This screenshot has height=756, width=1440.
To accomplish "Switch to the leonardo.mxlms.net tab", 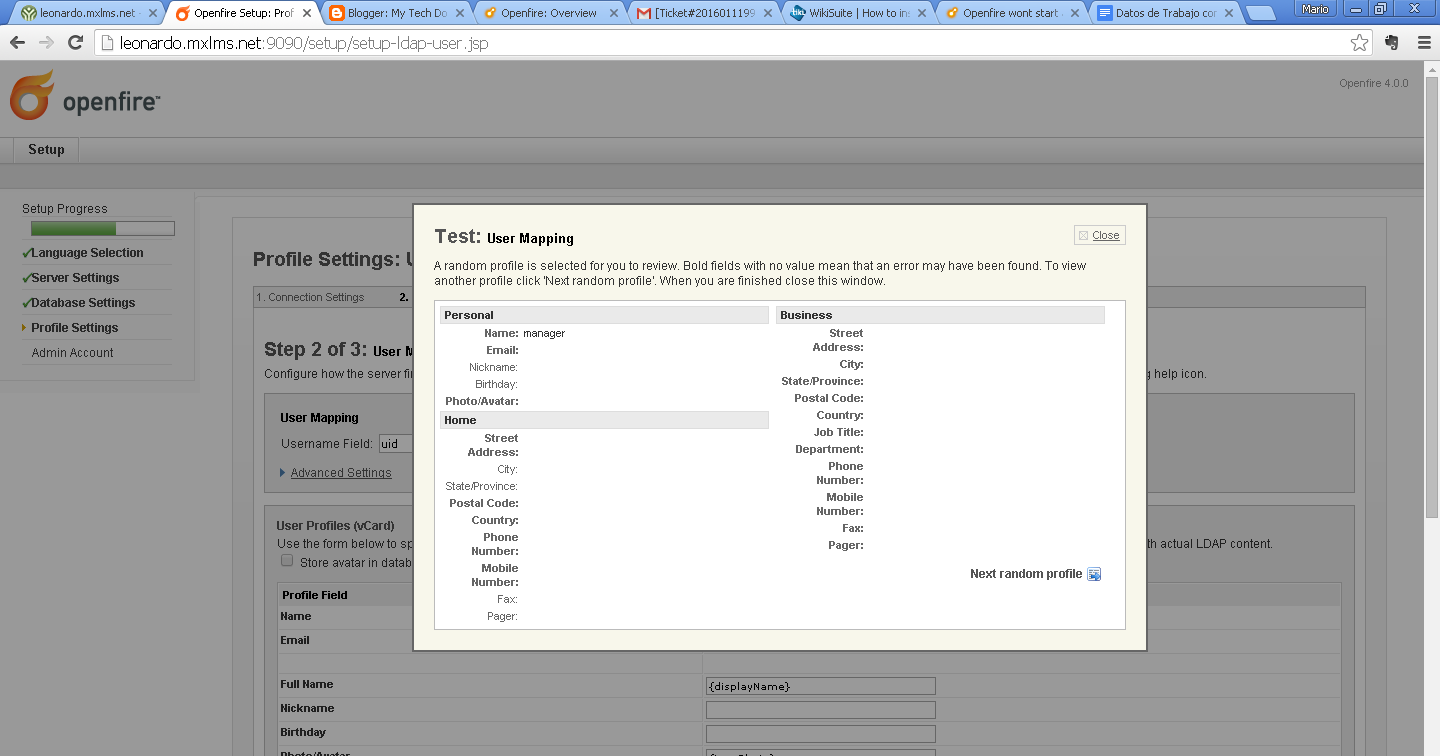I will (88, 14).
